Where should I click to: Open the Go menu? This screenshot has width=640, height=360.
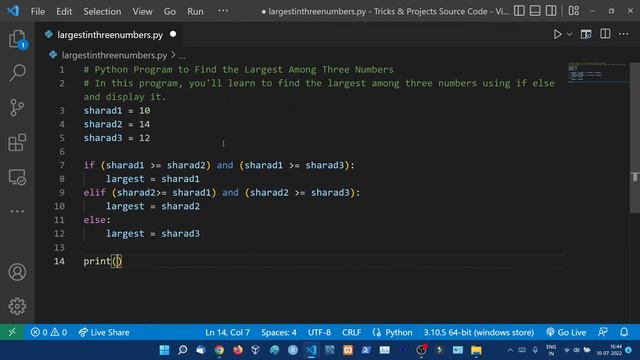coord(170,11)
